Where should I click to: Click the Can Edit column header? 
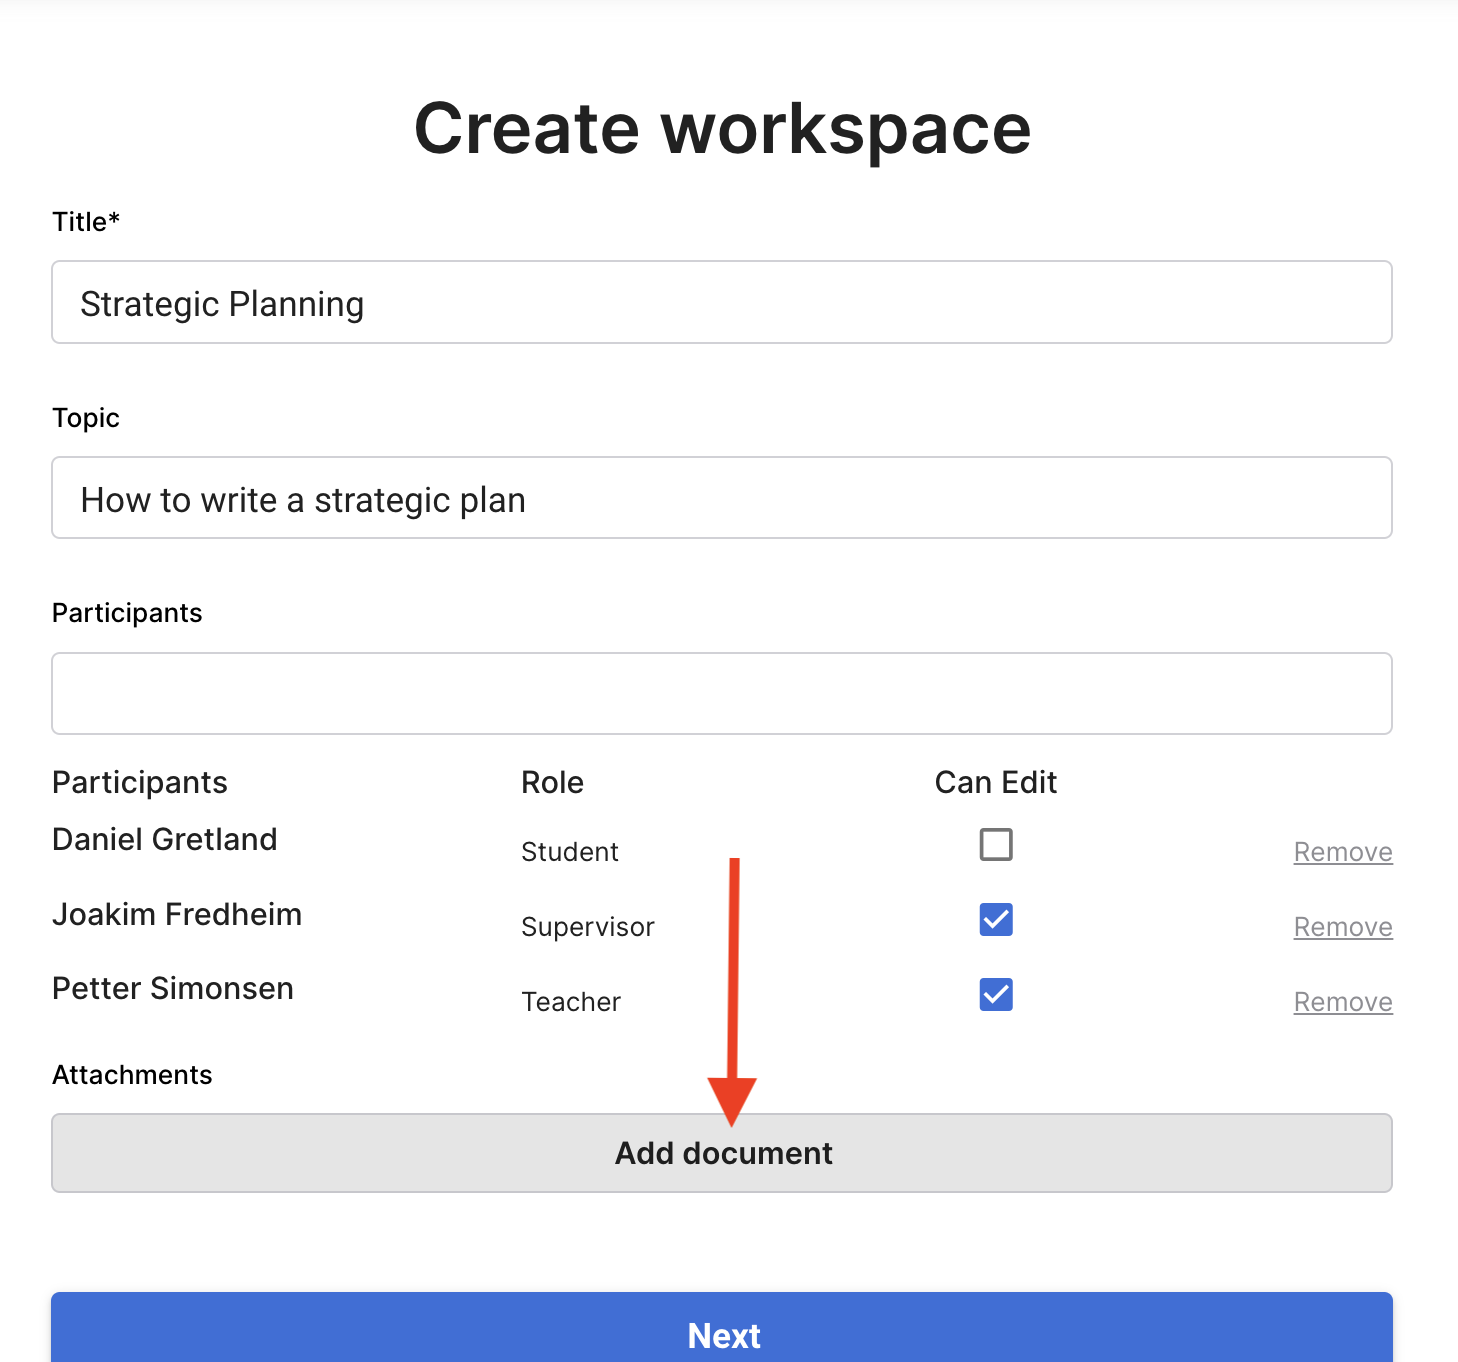pyautogui.click(x=995, y=783)
